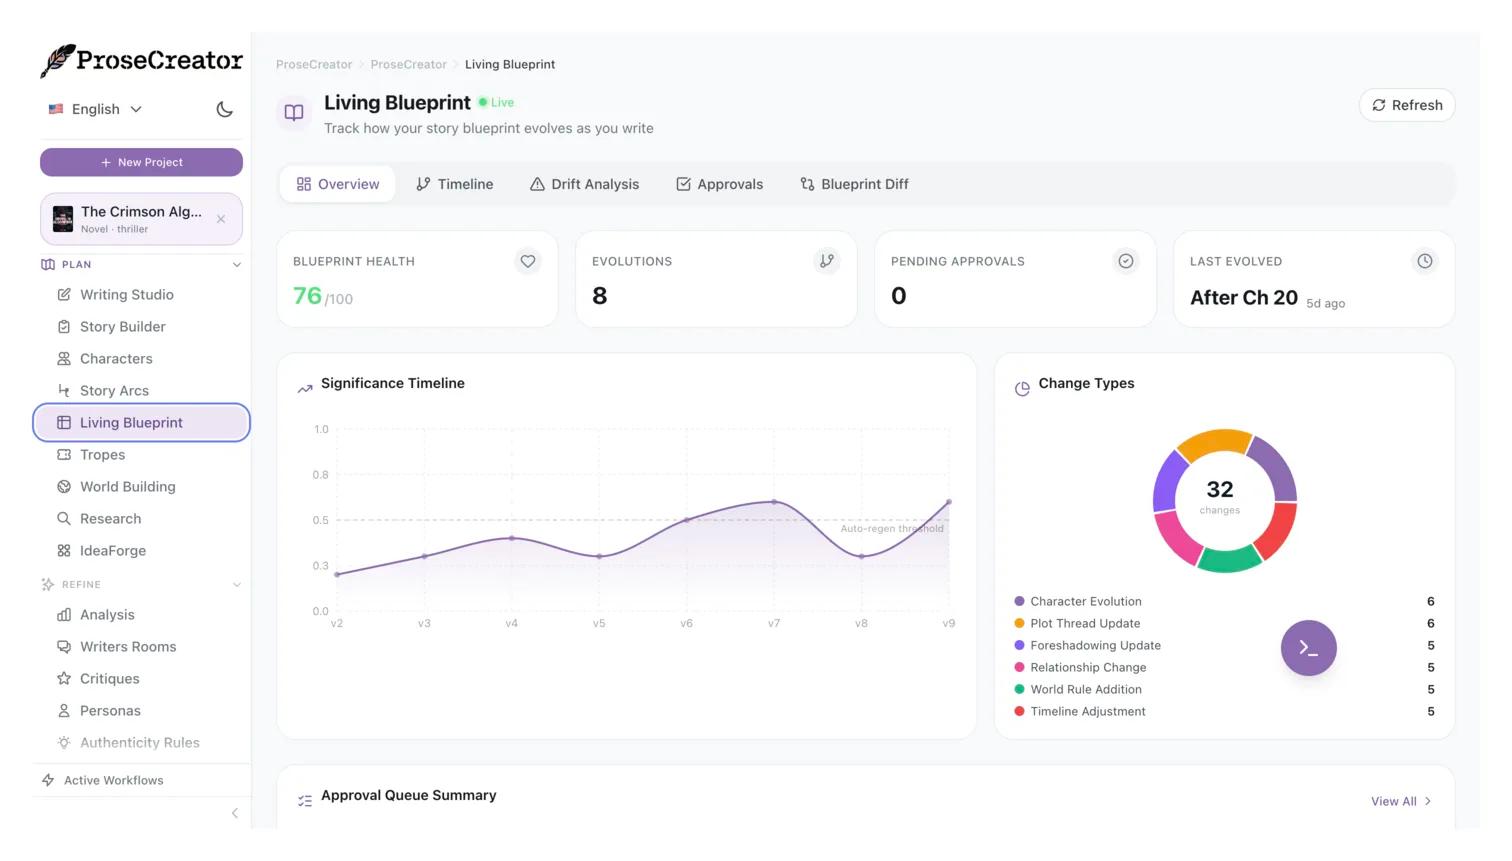1512x861 pixels.
Task: Dismiss The Crimson Alg project card
Action: (x=221, y=219)
